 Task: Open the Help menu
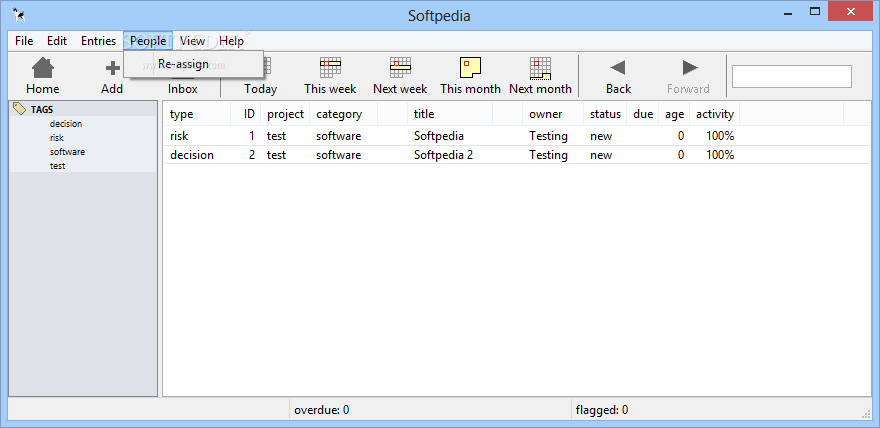(231, 41)
